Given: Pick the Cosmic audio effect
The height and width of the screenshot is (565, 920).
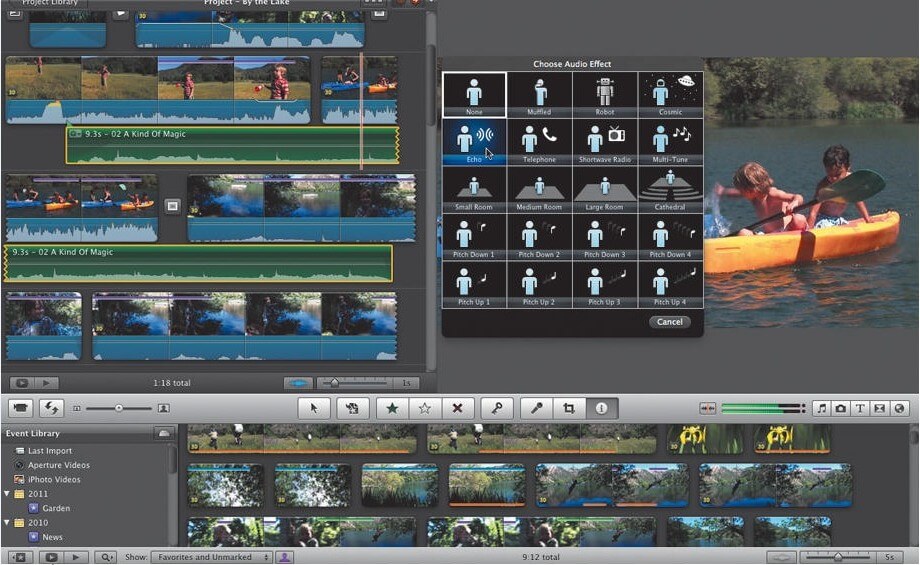Looking at the screenshot, I should (670, 94).
